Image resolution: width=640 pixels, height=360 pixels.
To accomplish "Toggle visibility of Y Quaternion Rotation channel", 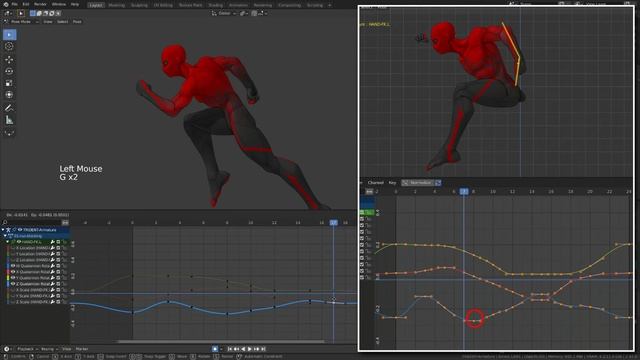I will [13, 278].
